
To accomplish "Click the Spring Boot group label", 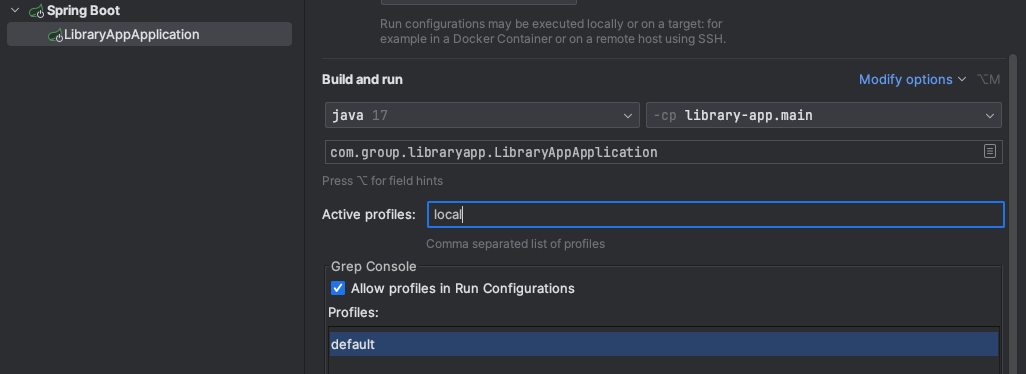I will [x=83, y=11].
